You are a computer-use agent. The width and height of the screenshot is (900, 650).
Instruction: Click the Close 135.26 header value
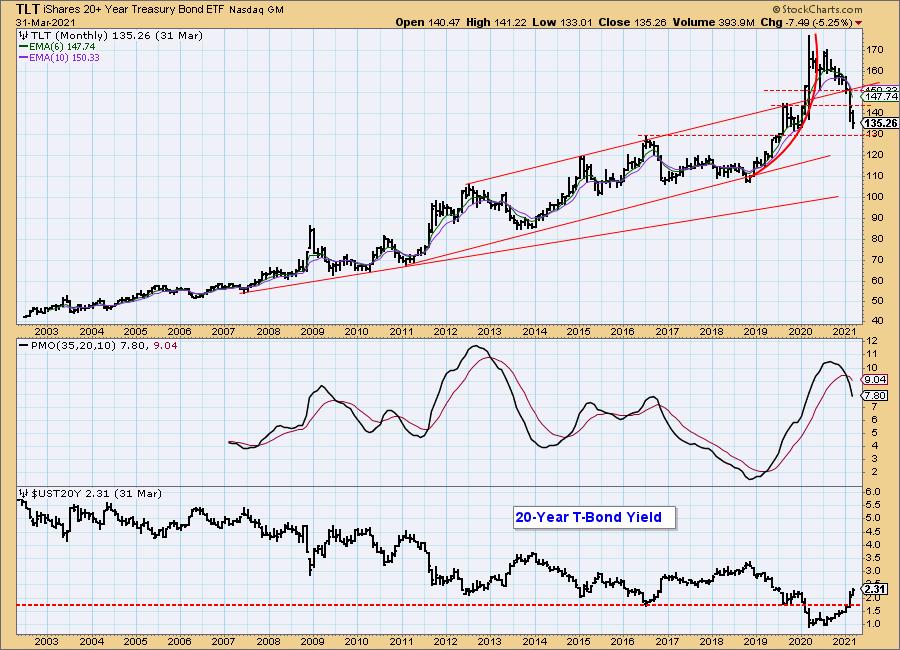click(632, 22)
